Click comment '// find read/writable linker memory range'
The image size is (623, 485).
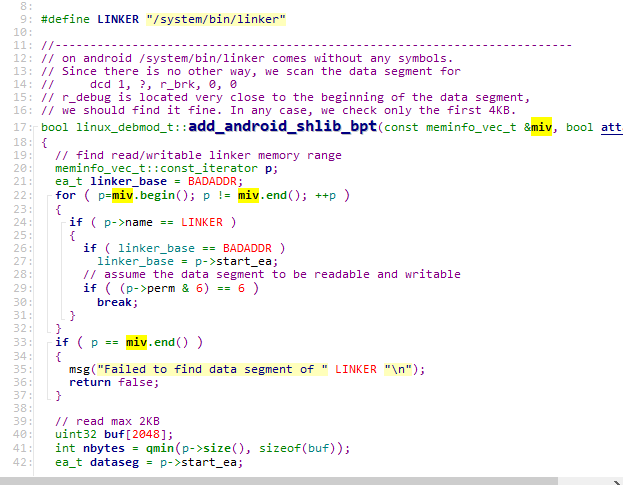click(198, 155)
